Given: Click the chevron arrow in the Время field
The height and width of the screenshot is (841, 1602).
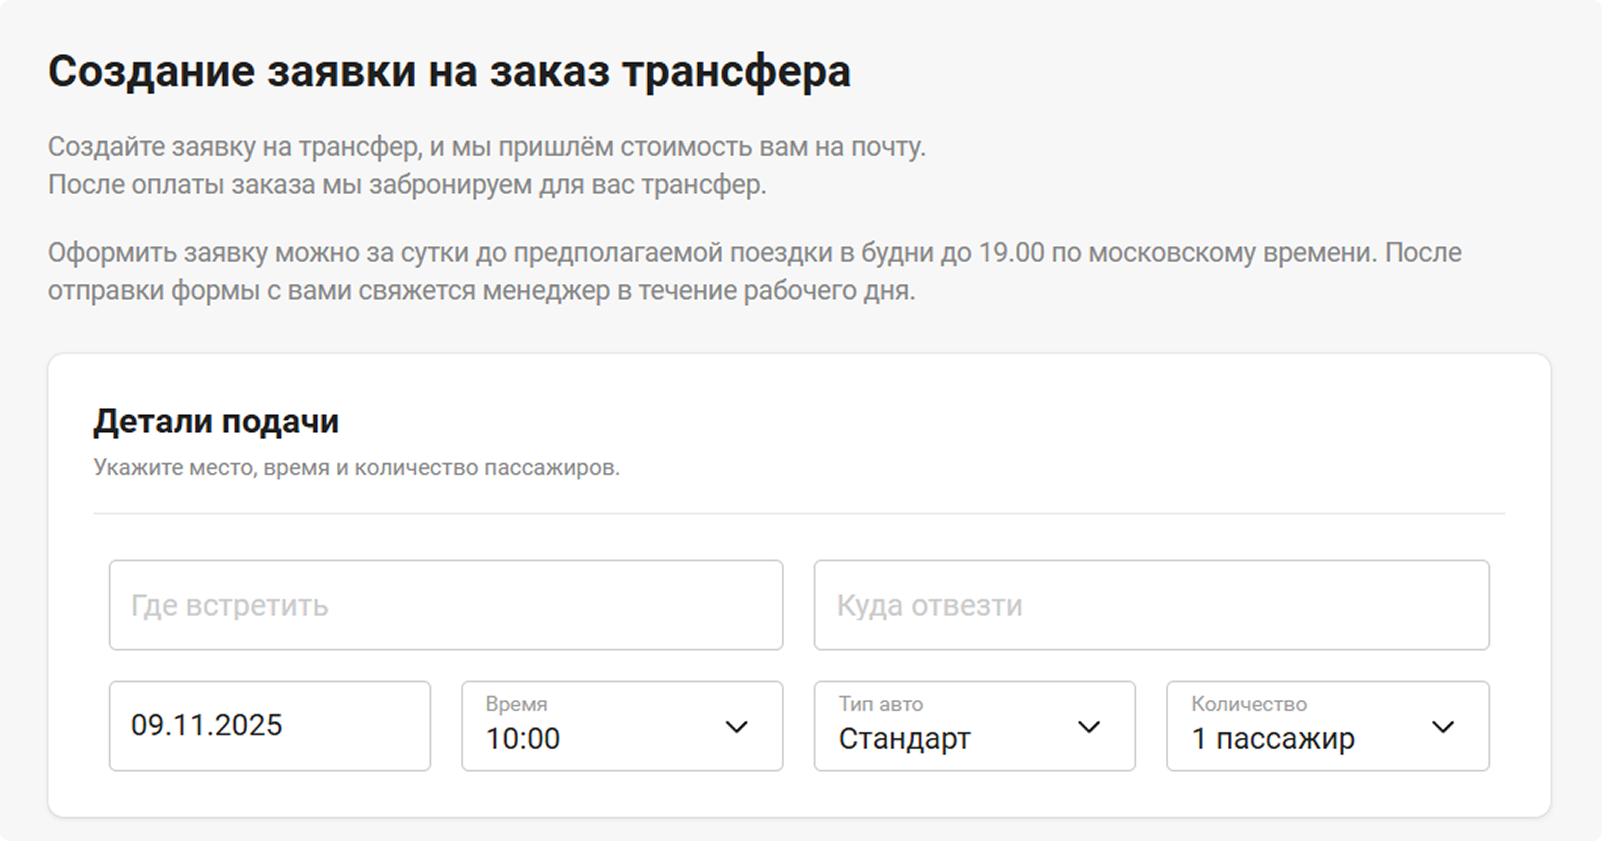Looking at the screenshot, I should pos(736,727).
